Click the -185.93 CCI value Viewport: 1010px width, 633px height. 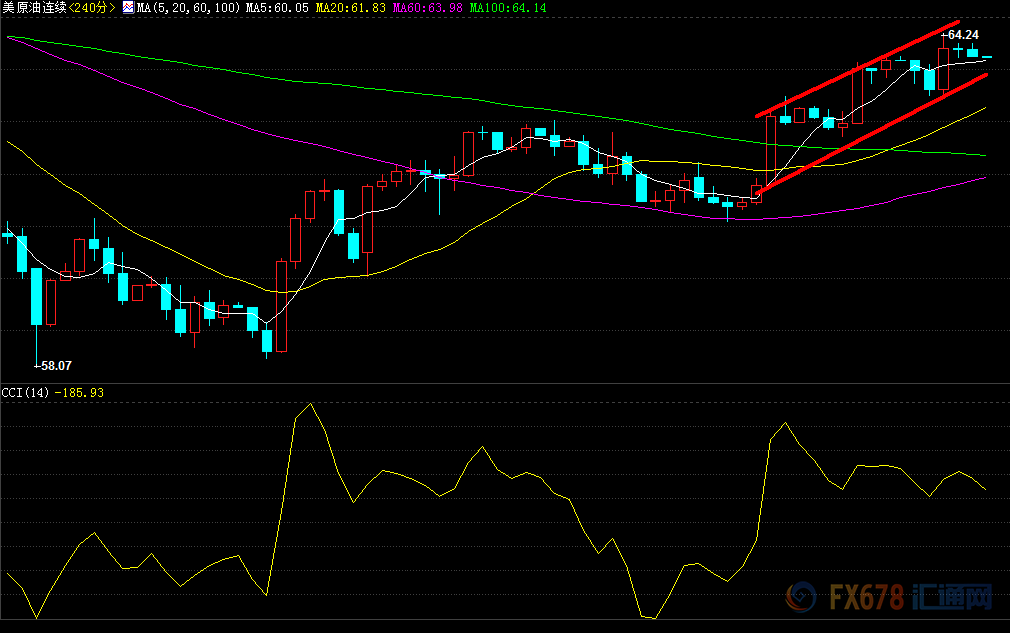click(x=79, y=393)
